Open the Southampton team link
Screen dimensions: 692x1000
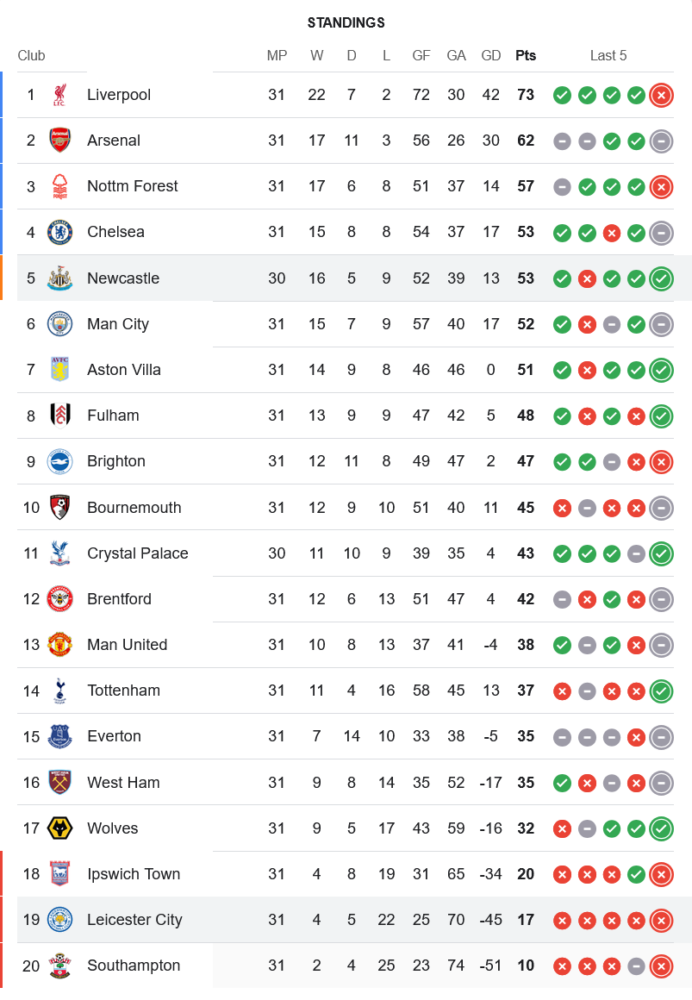pyautogui.click(x=133, y=966)
